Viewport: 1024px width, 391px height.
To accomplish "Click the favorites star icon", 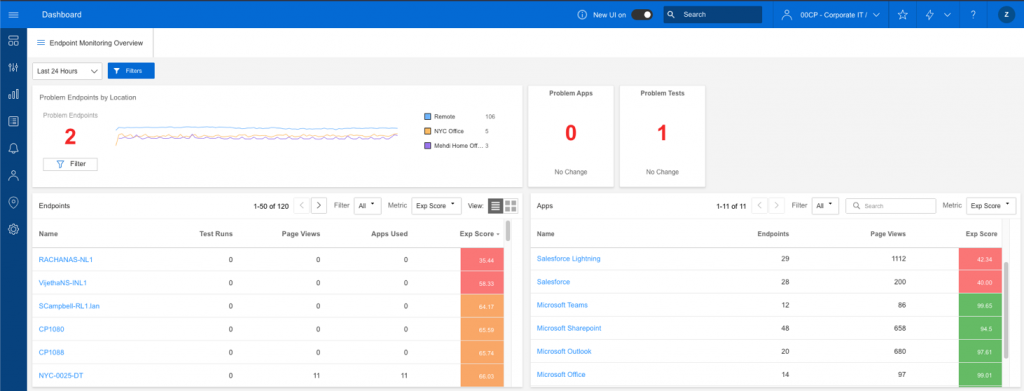I will [903, 14].
